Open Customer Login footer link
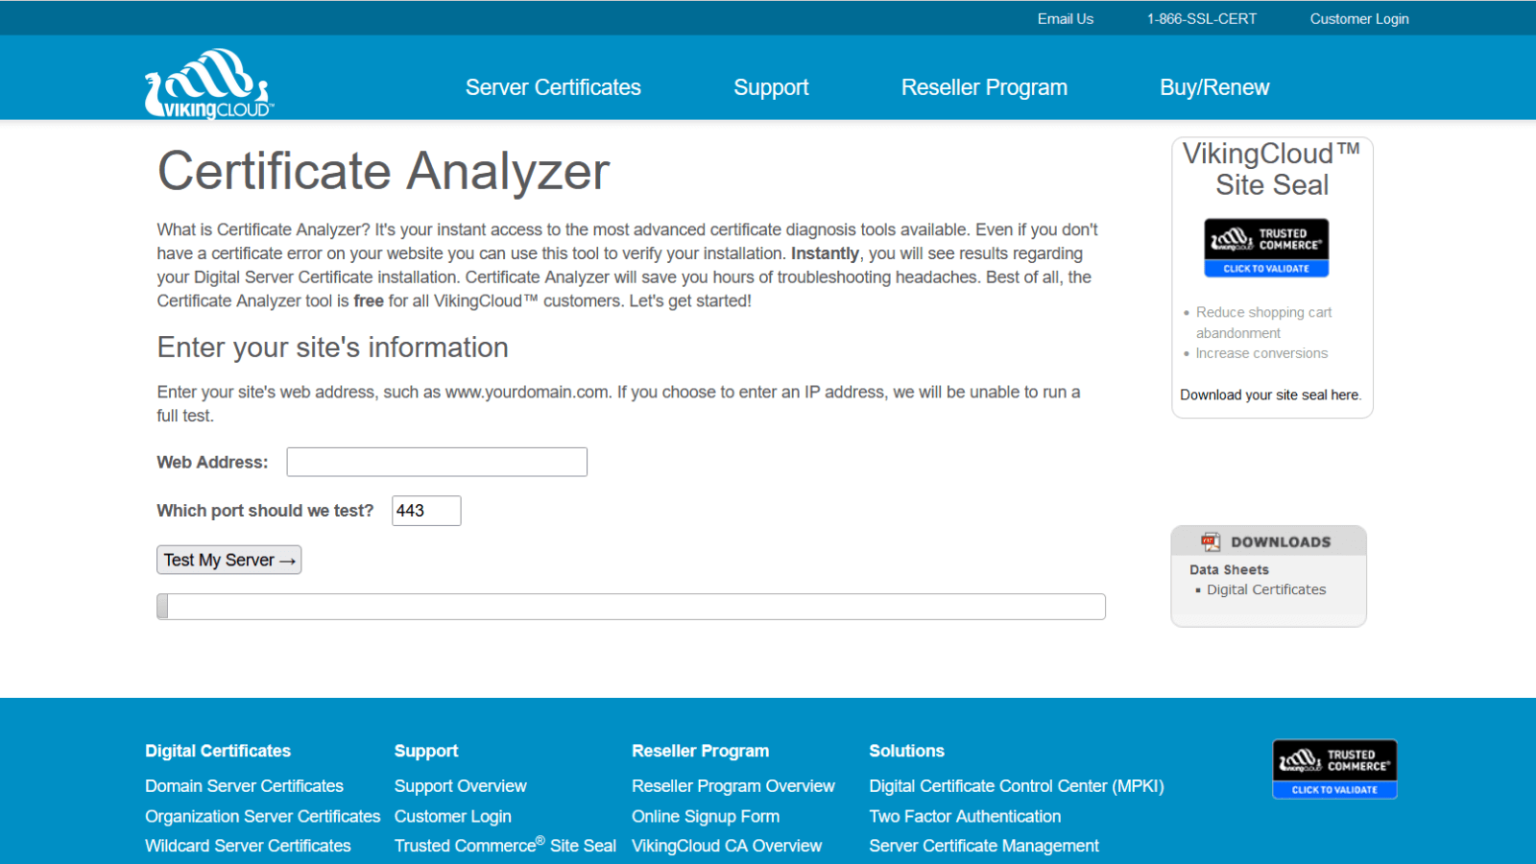The image size is (1536, 864). [x=452, y=816]
